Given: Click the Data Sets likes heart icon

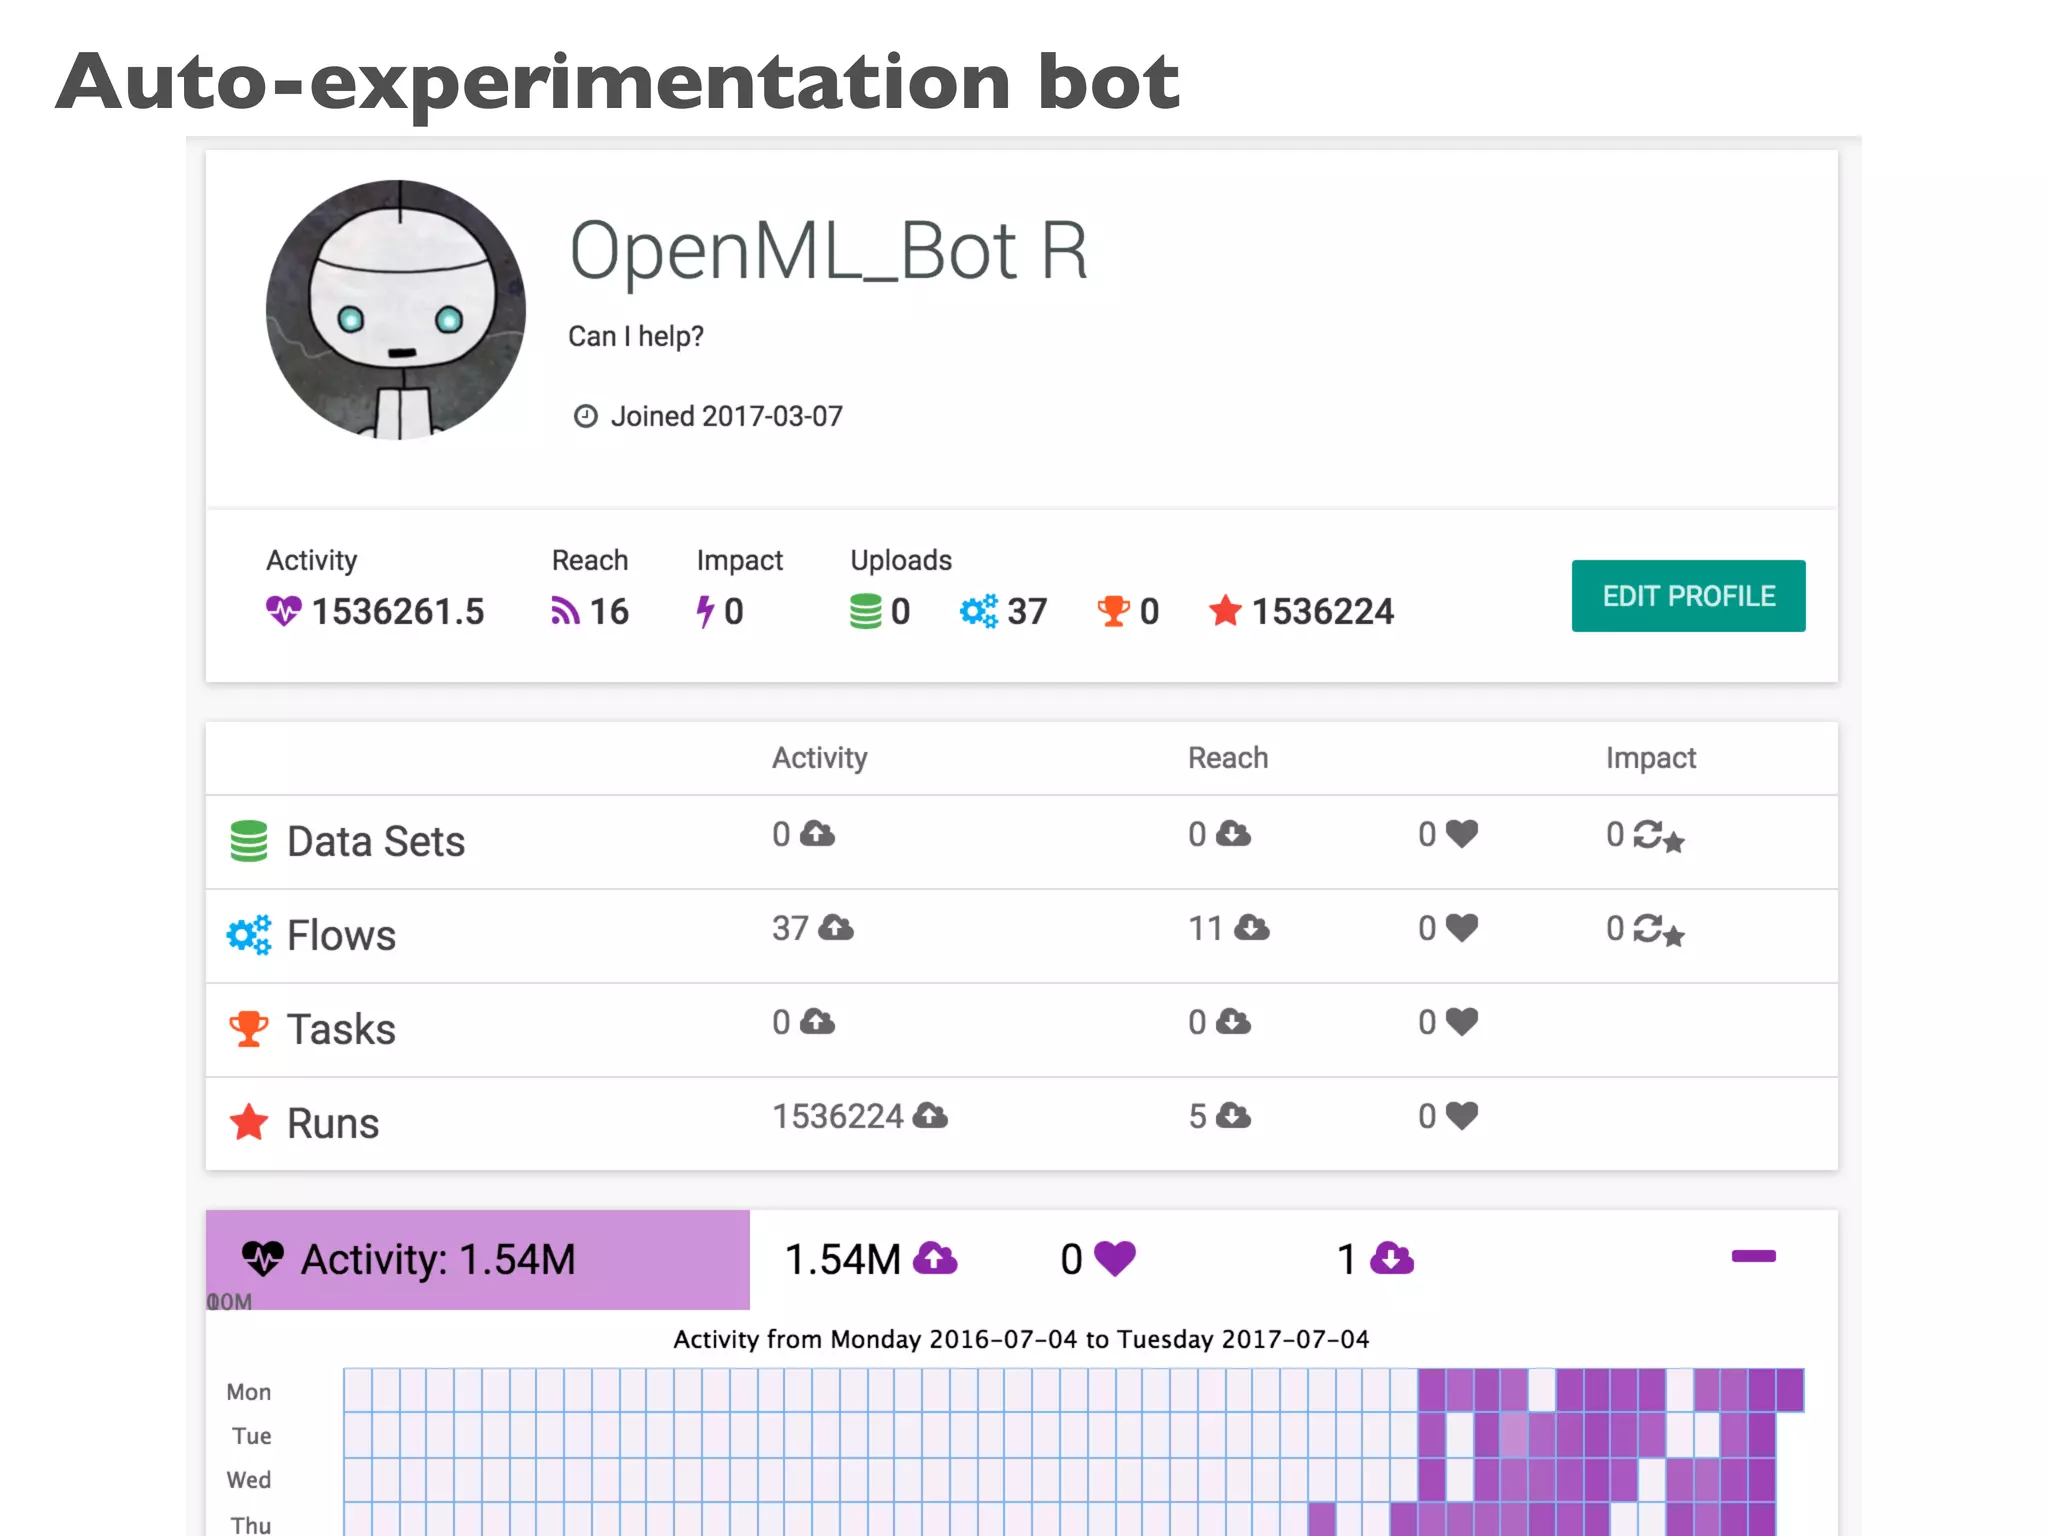Looking at the screenshot, I should 1462,834.
